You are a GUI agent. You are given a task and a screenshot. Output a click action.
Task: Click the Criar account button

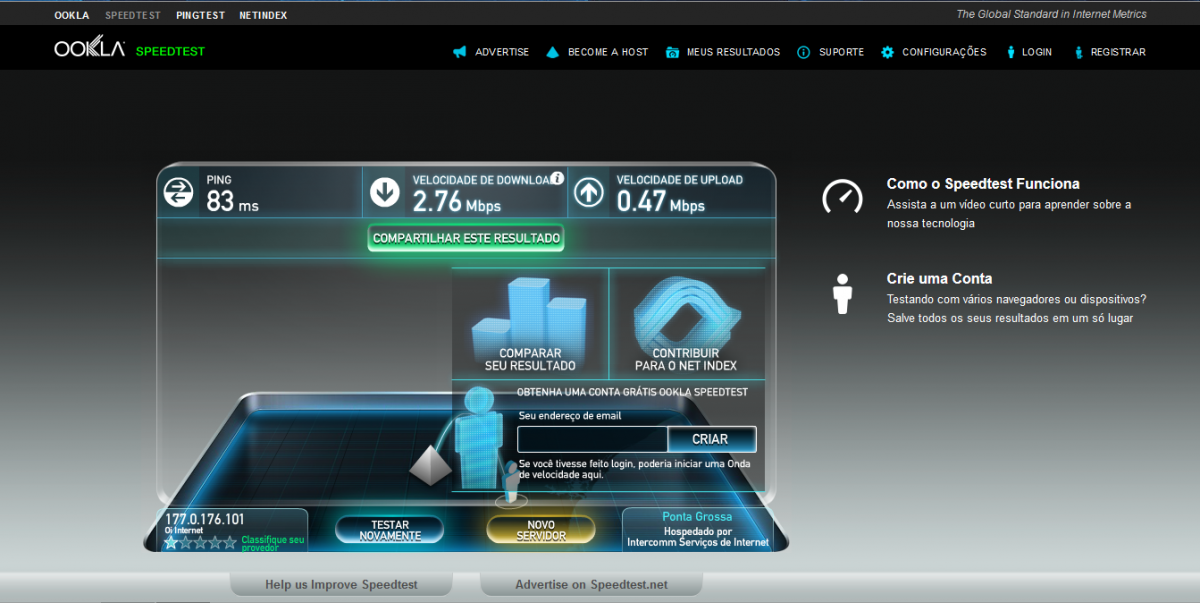pos(711,439)
